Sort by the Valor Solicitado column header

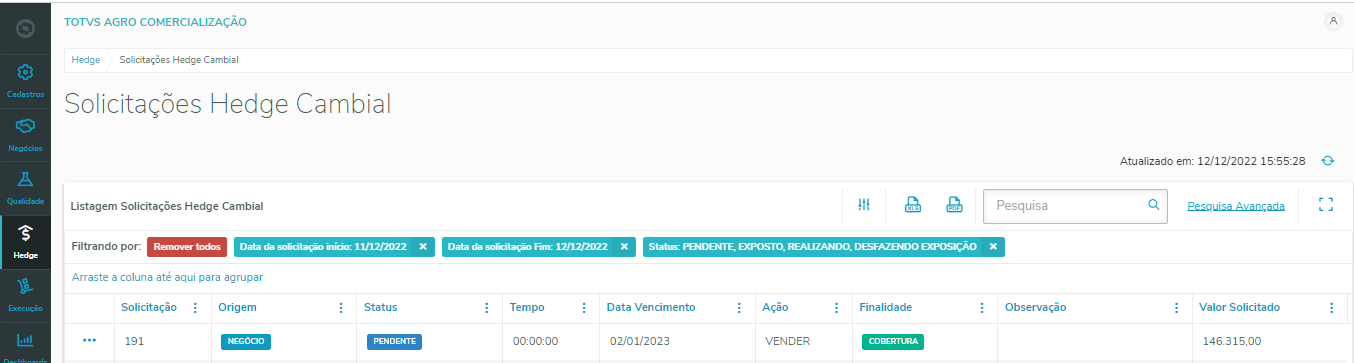tap(1239, 308)
